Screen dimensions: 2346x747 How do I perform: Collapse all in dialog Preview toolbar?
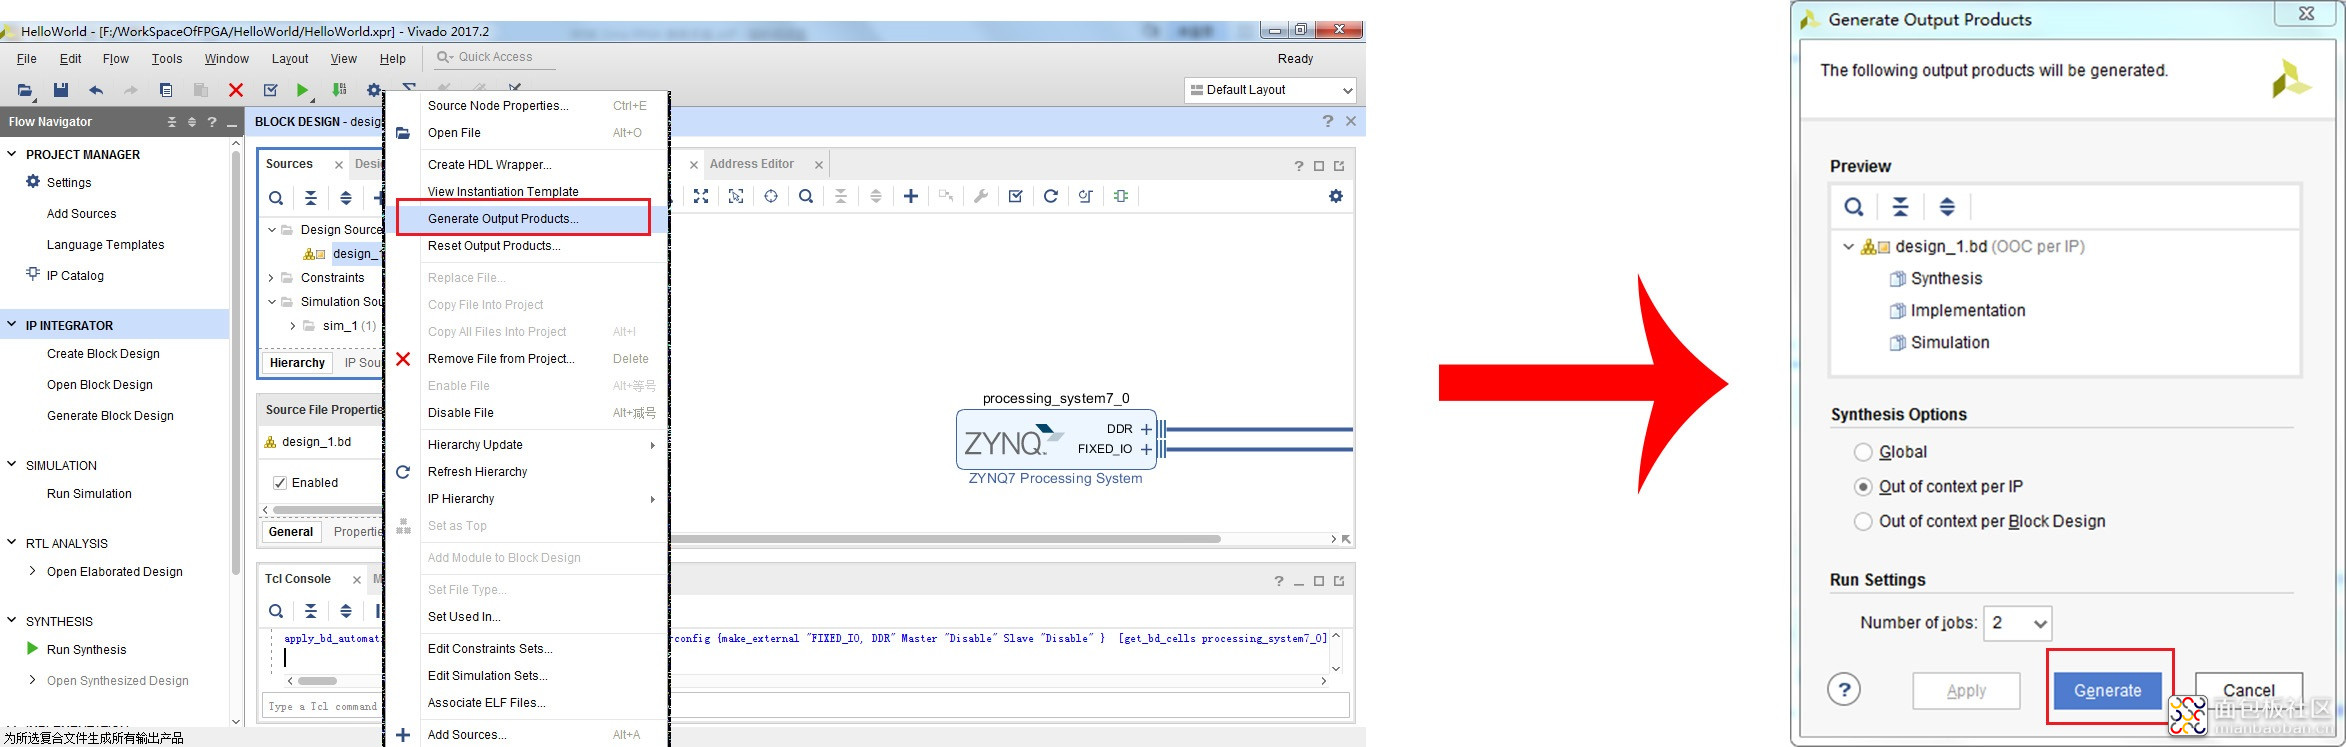click(1901, 207)
